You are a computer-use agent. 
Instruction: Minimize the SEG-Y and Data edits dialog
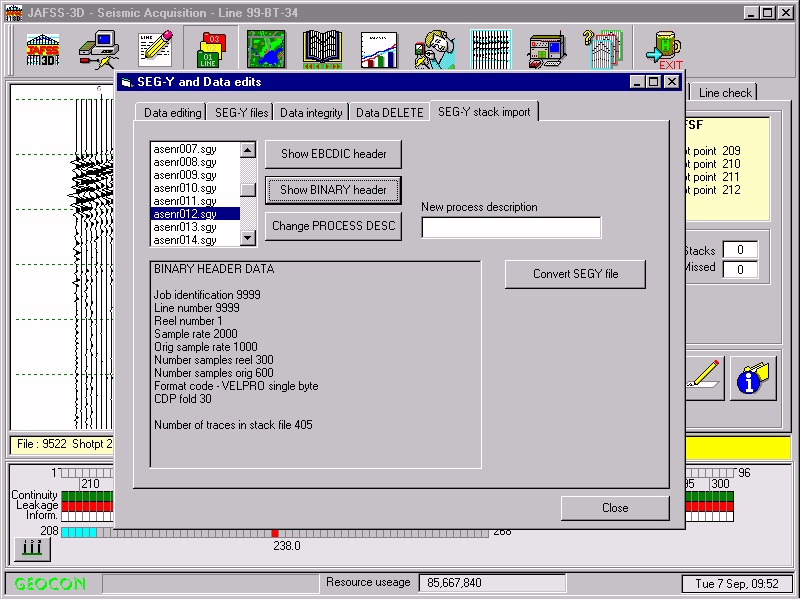pyautogui.click(x=637, y=82)
